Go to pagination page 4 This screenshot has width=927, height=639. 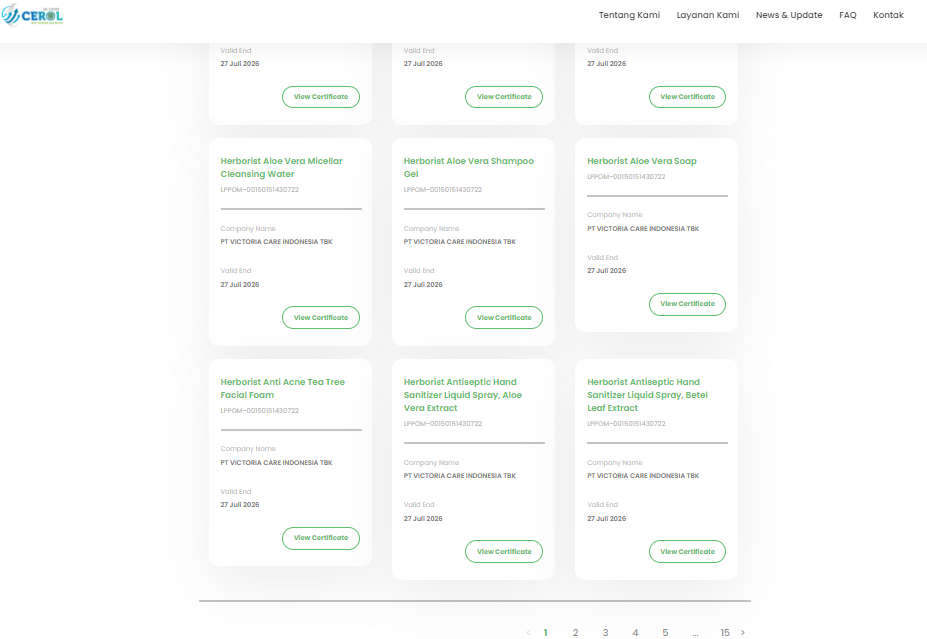click(x=635, y=632)
